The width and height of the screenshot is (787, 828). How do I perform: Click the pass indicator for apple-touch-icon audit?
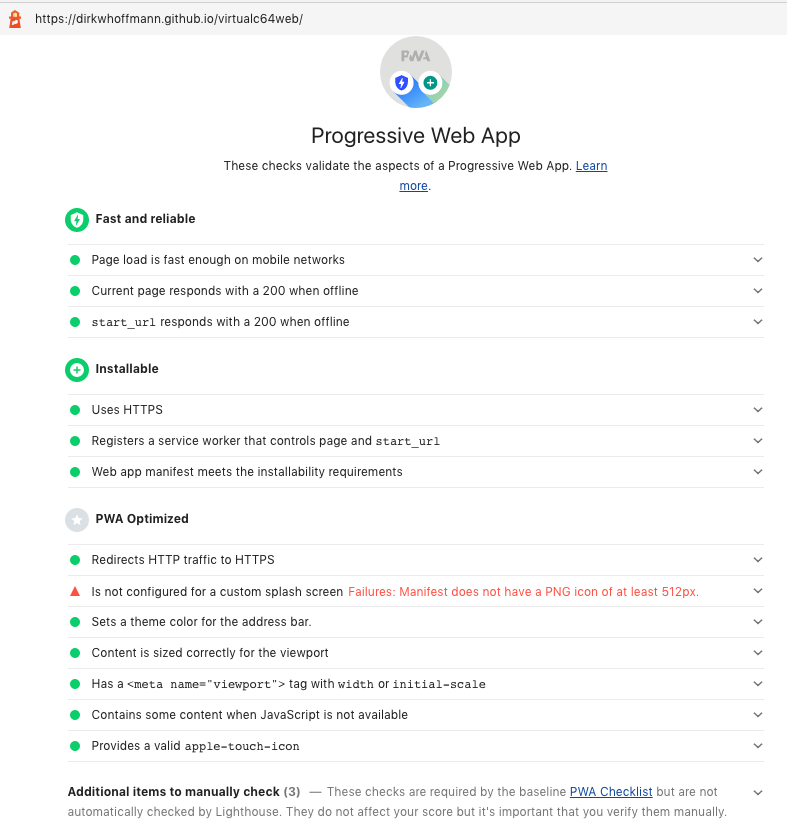coord(74,745)
